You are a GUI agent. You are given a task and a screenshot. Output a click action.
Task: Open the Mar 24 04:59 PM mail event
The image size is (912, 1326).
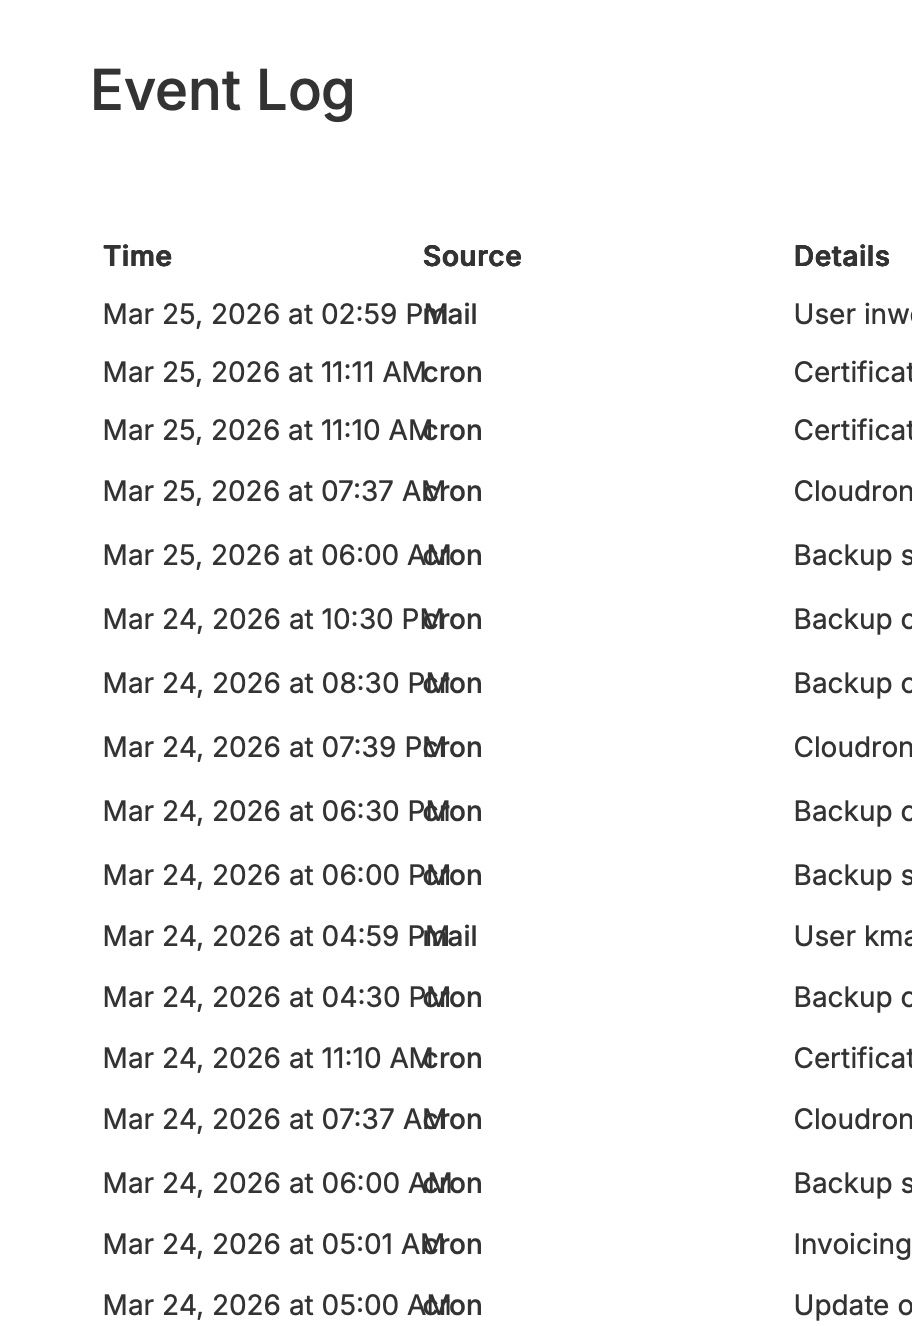pos(852,937)
